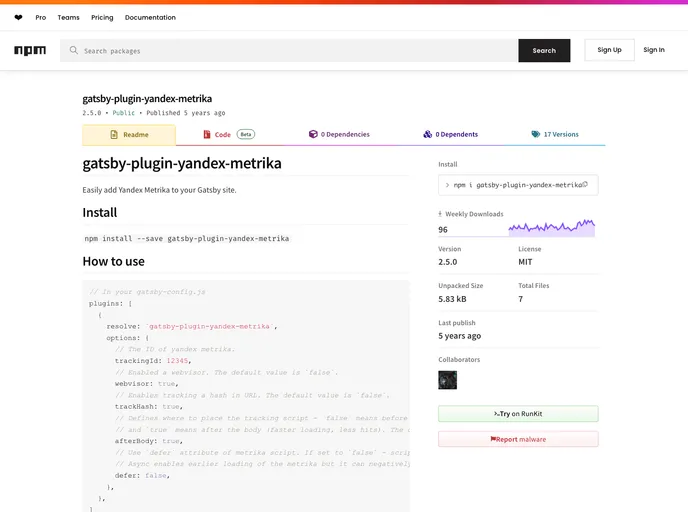Click the Try on RunKit button
This screenshot has width=688, height=512.
pyautogui.click(x=518, y=414)
